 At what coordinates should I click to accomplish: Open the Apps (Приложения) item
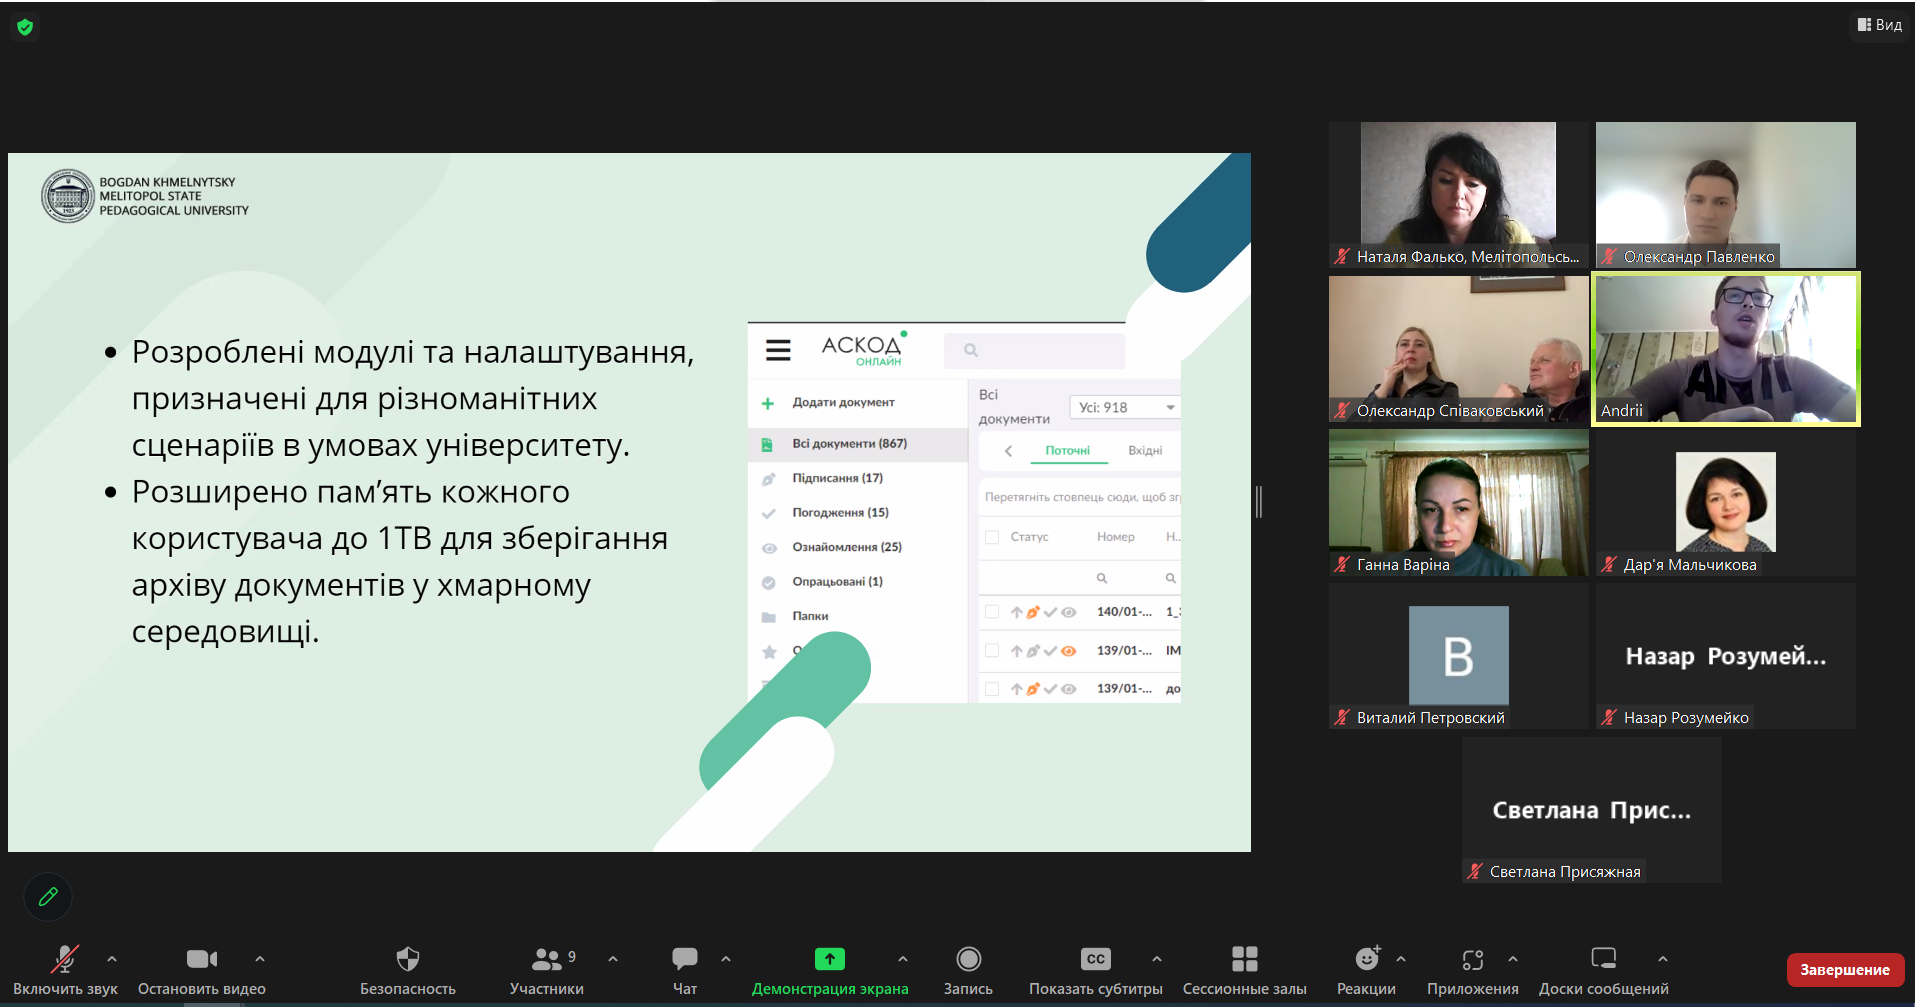coord(1472,960)
